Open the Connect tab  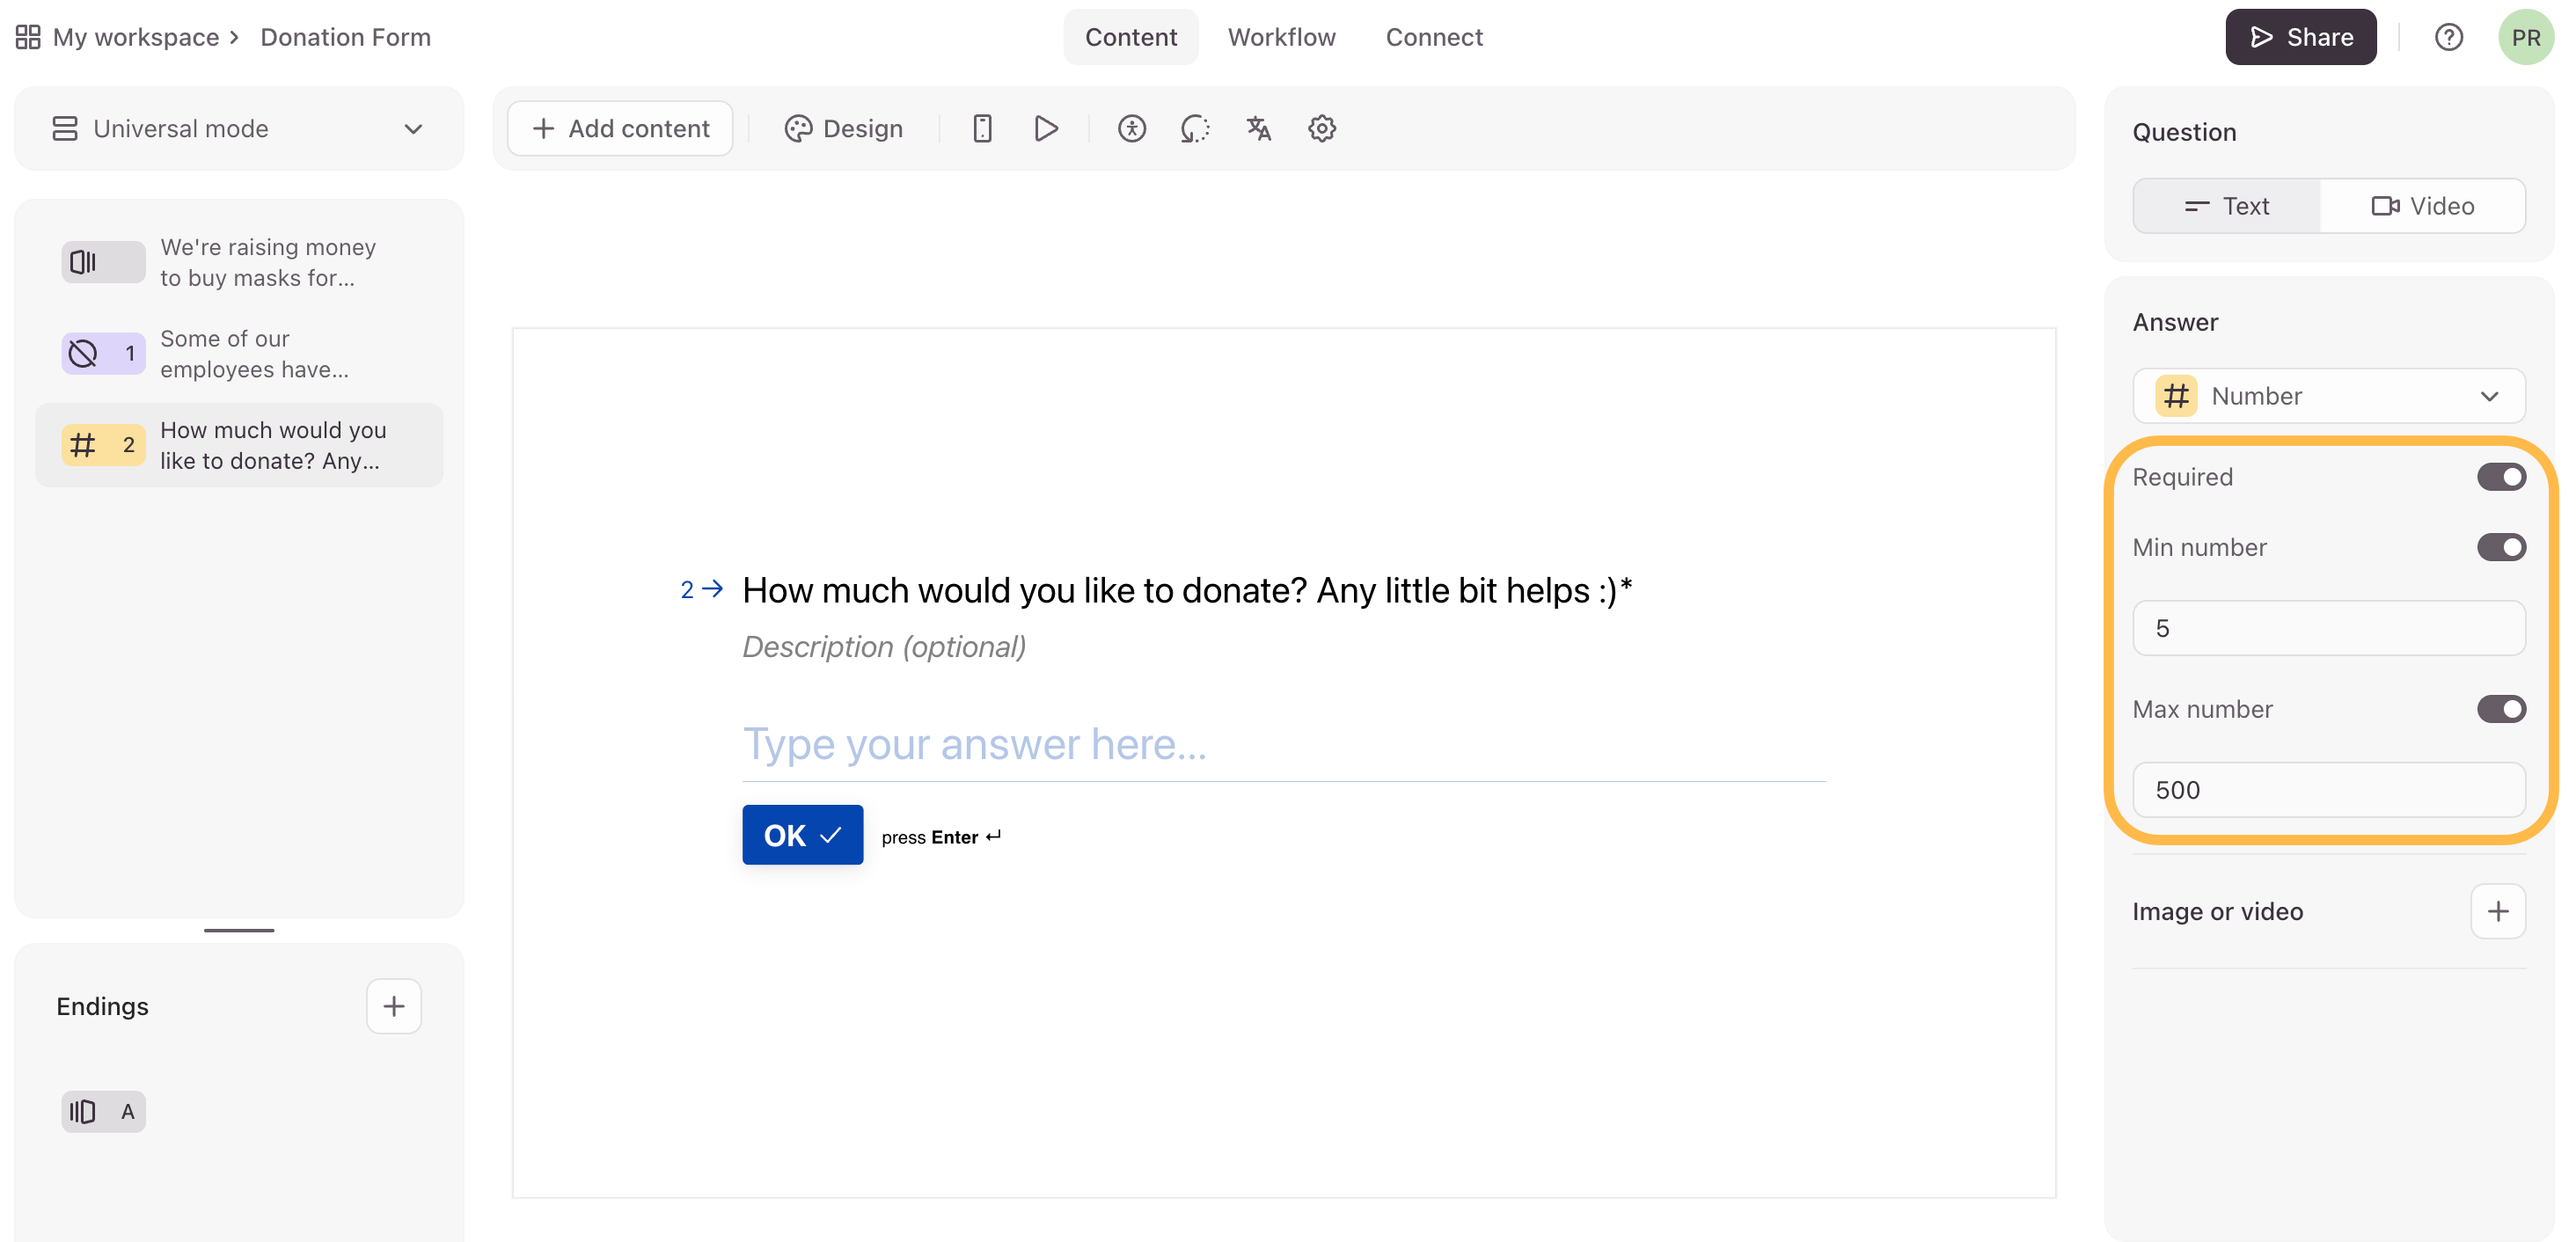pos(1433,37)
